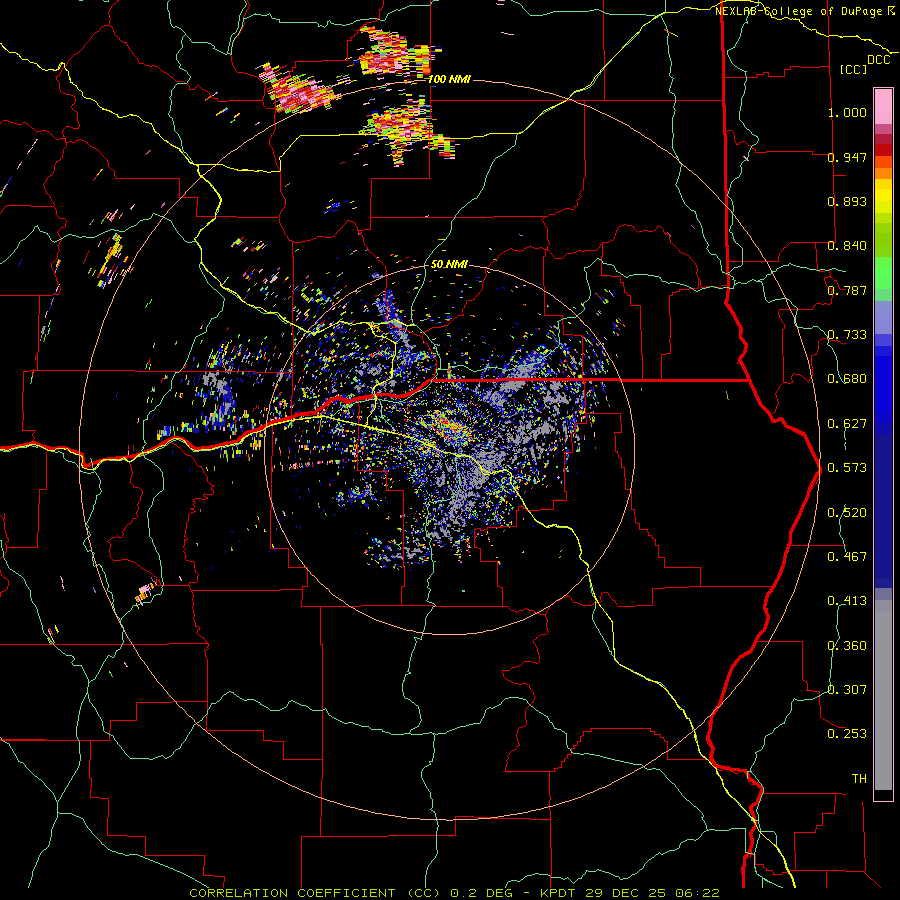Select the 0.627 scale label
This screenshot has width=900, height=900.
(847, 424)
